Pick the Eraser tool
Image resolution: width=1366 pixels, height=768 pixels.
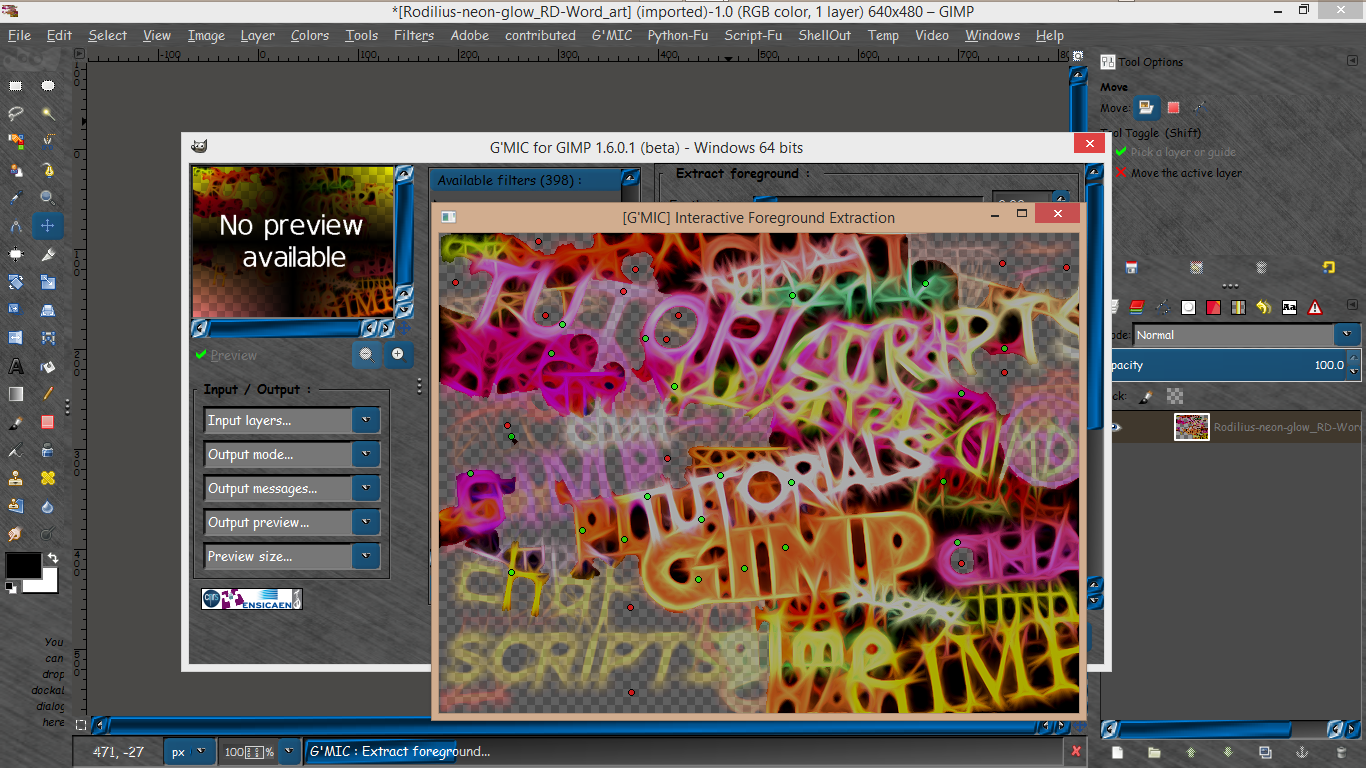coord(48,422)
